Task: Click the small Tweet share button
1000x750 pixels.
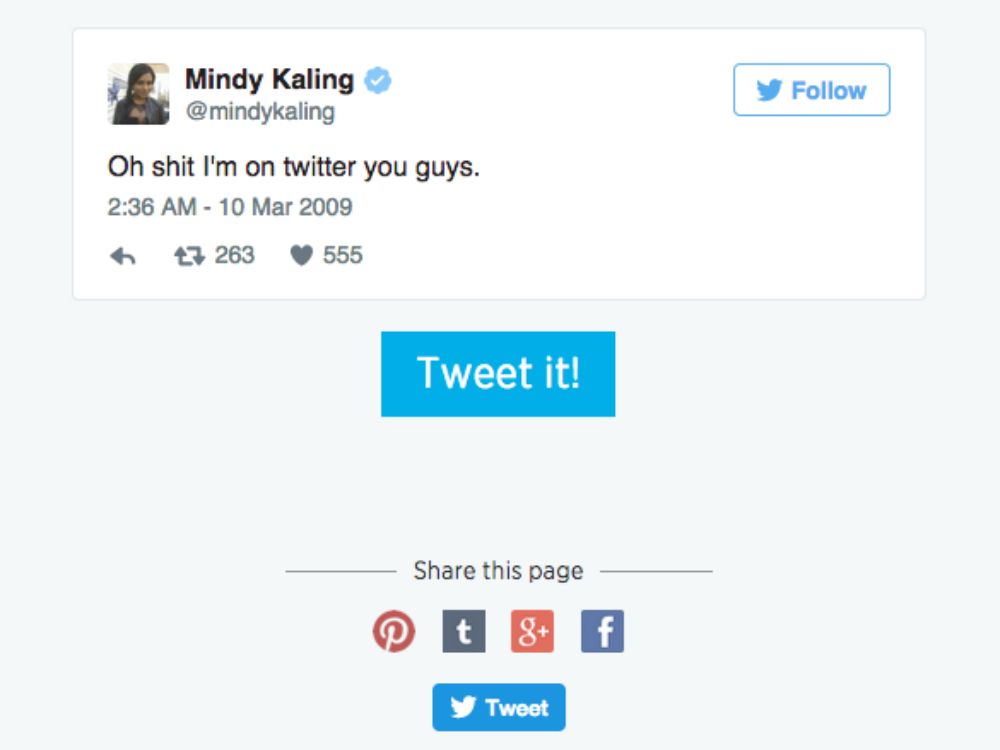Action: point(498,708)
